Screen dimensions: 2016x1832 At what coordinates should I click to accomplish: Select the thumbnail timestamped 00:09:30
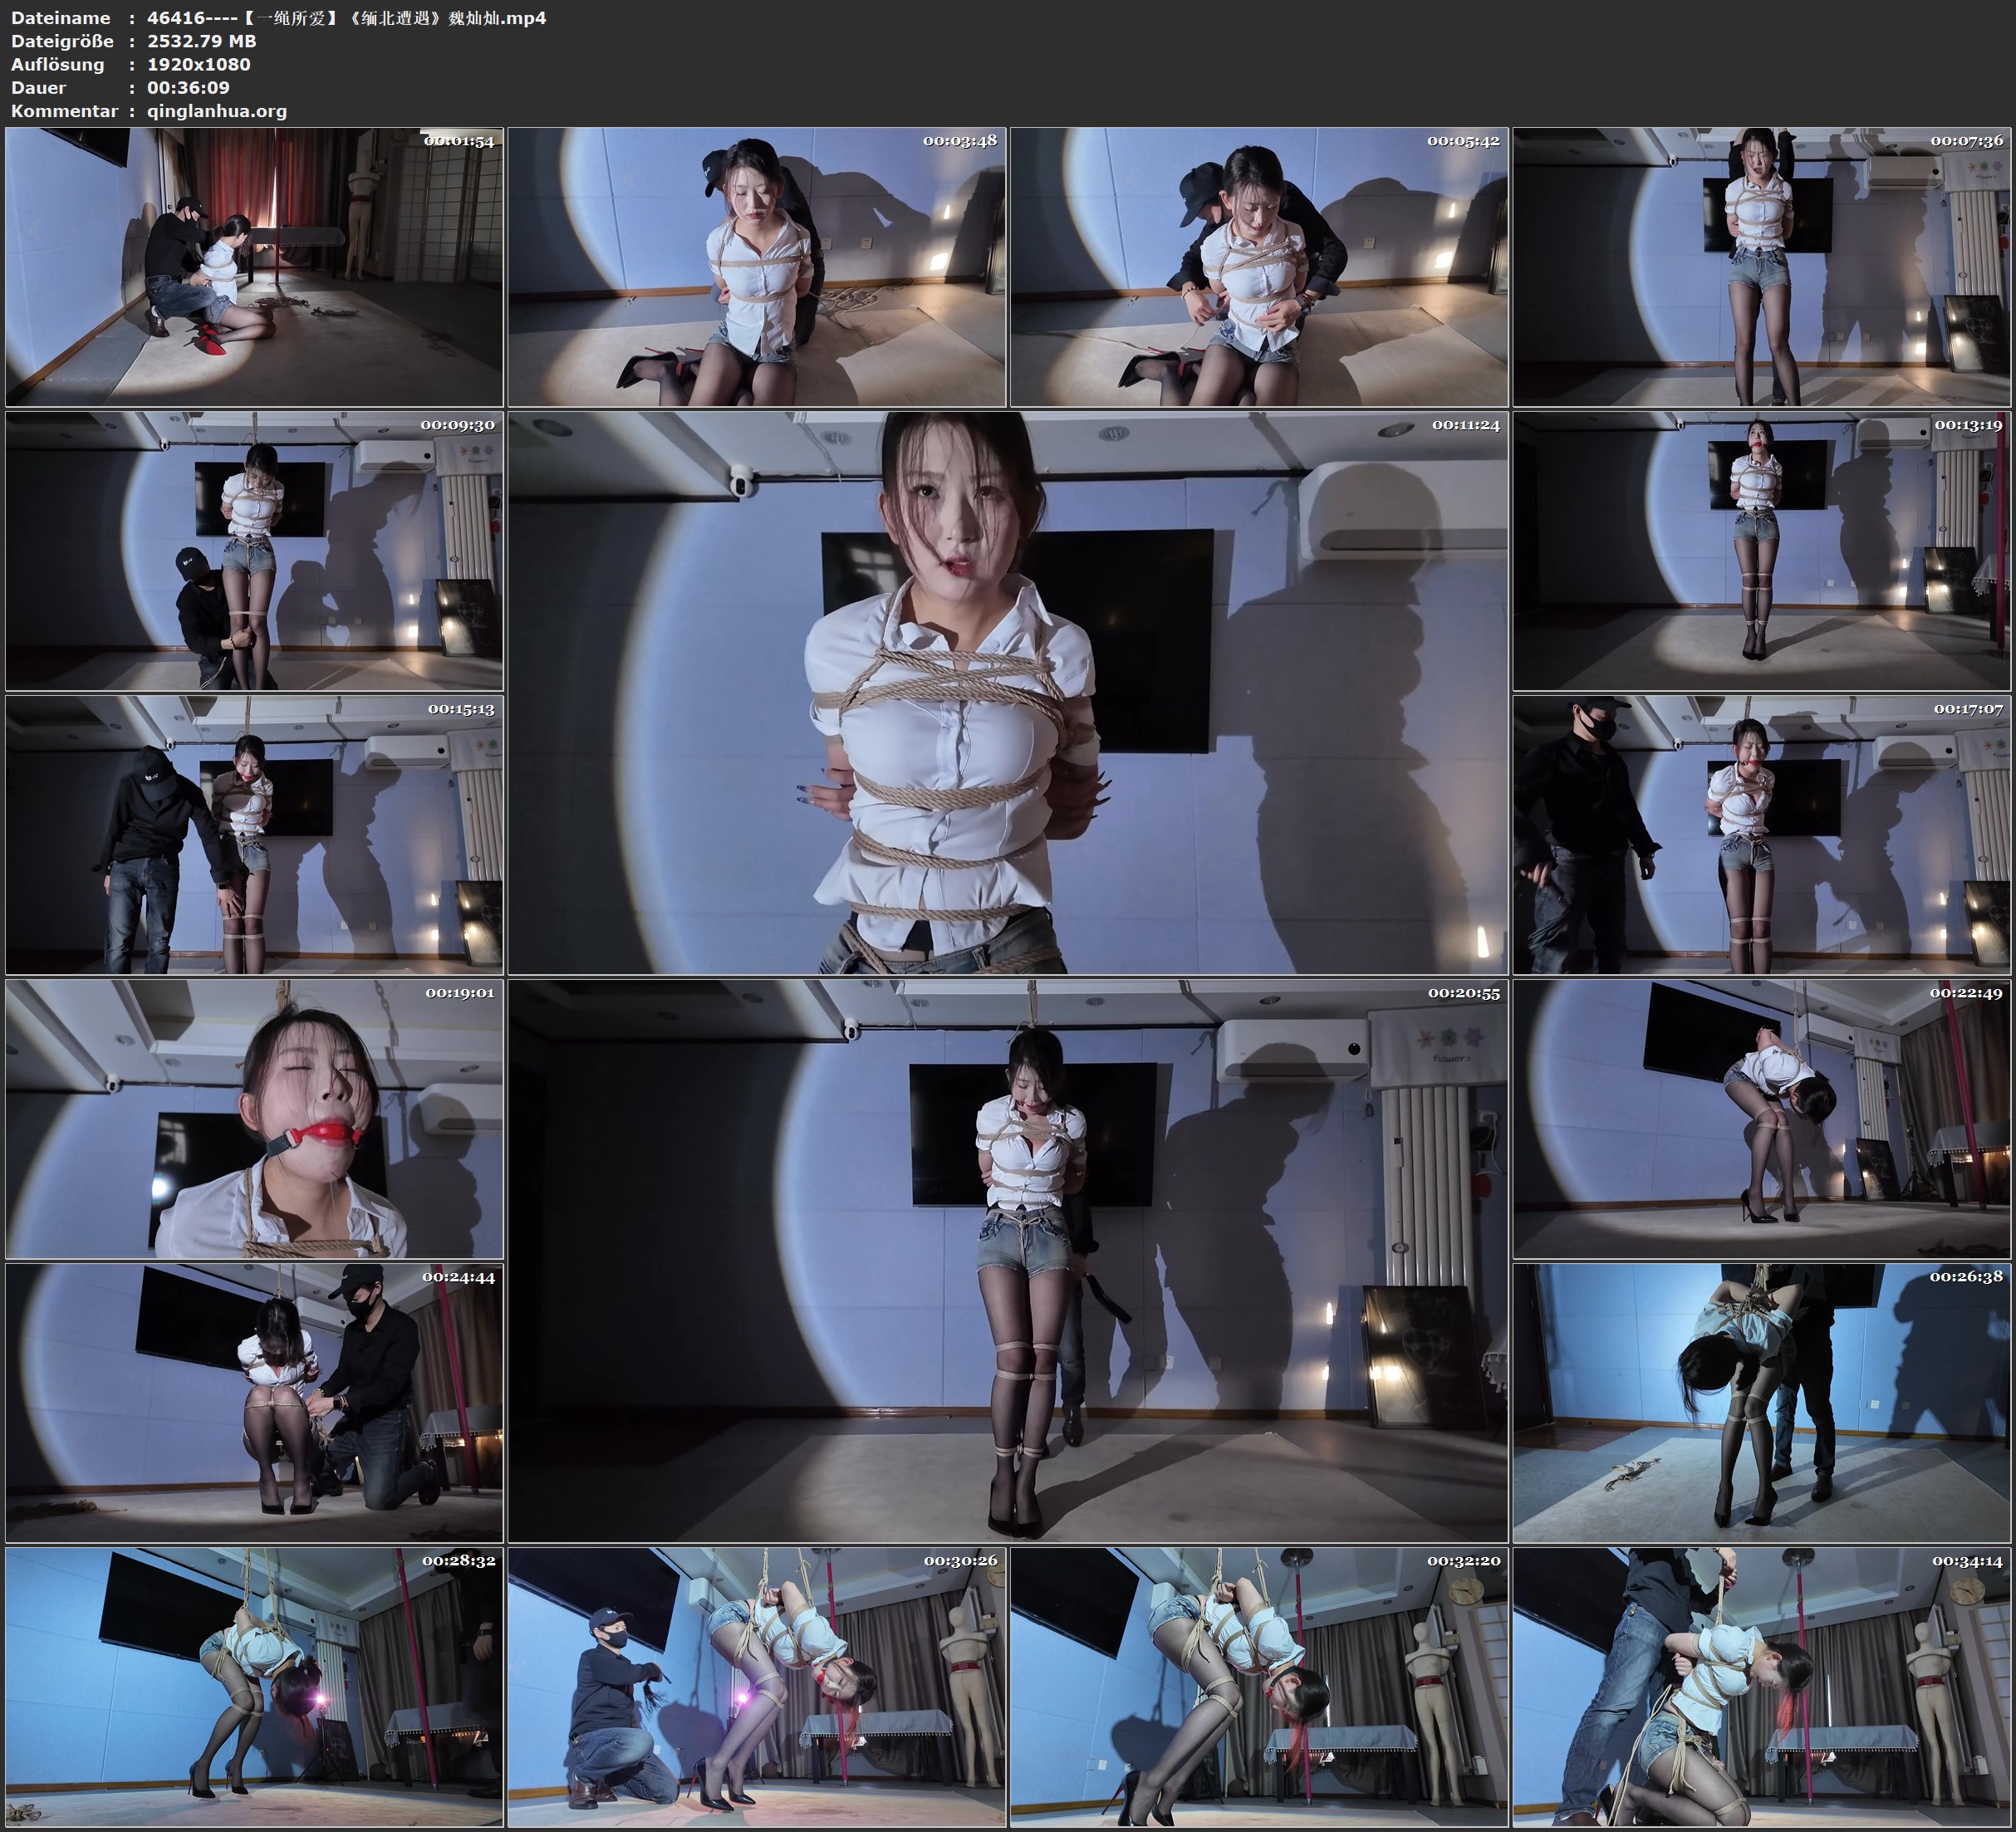click(x=254, y=551)
